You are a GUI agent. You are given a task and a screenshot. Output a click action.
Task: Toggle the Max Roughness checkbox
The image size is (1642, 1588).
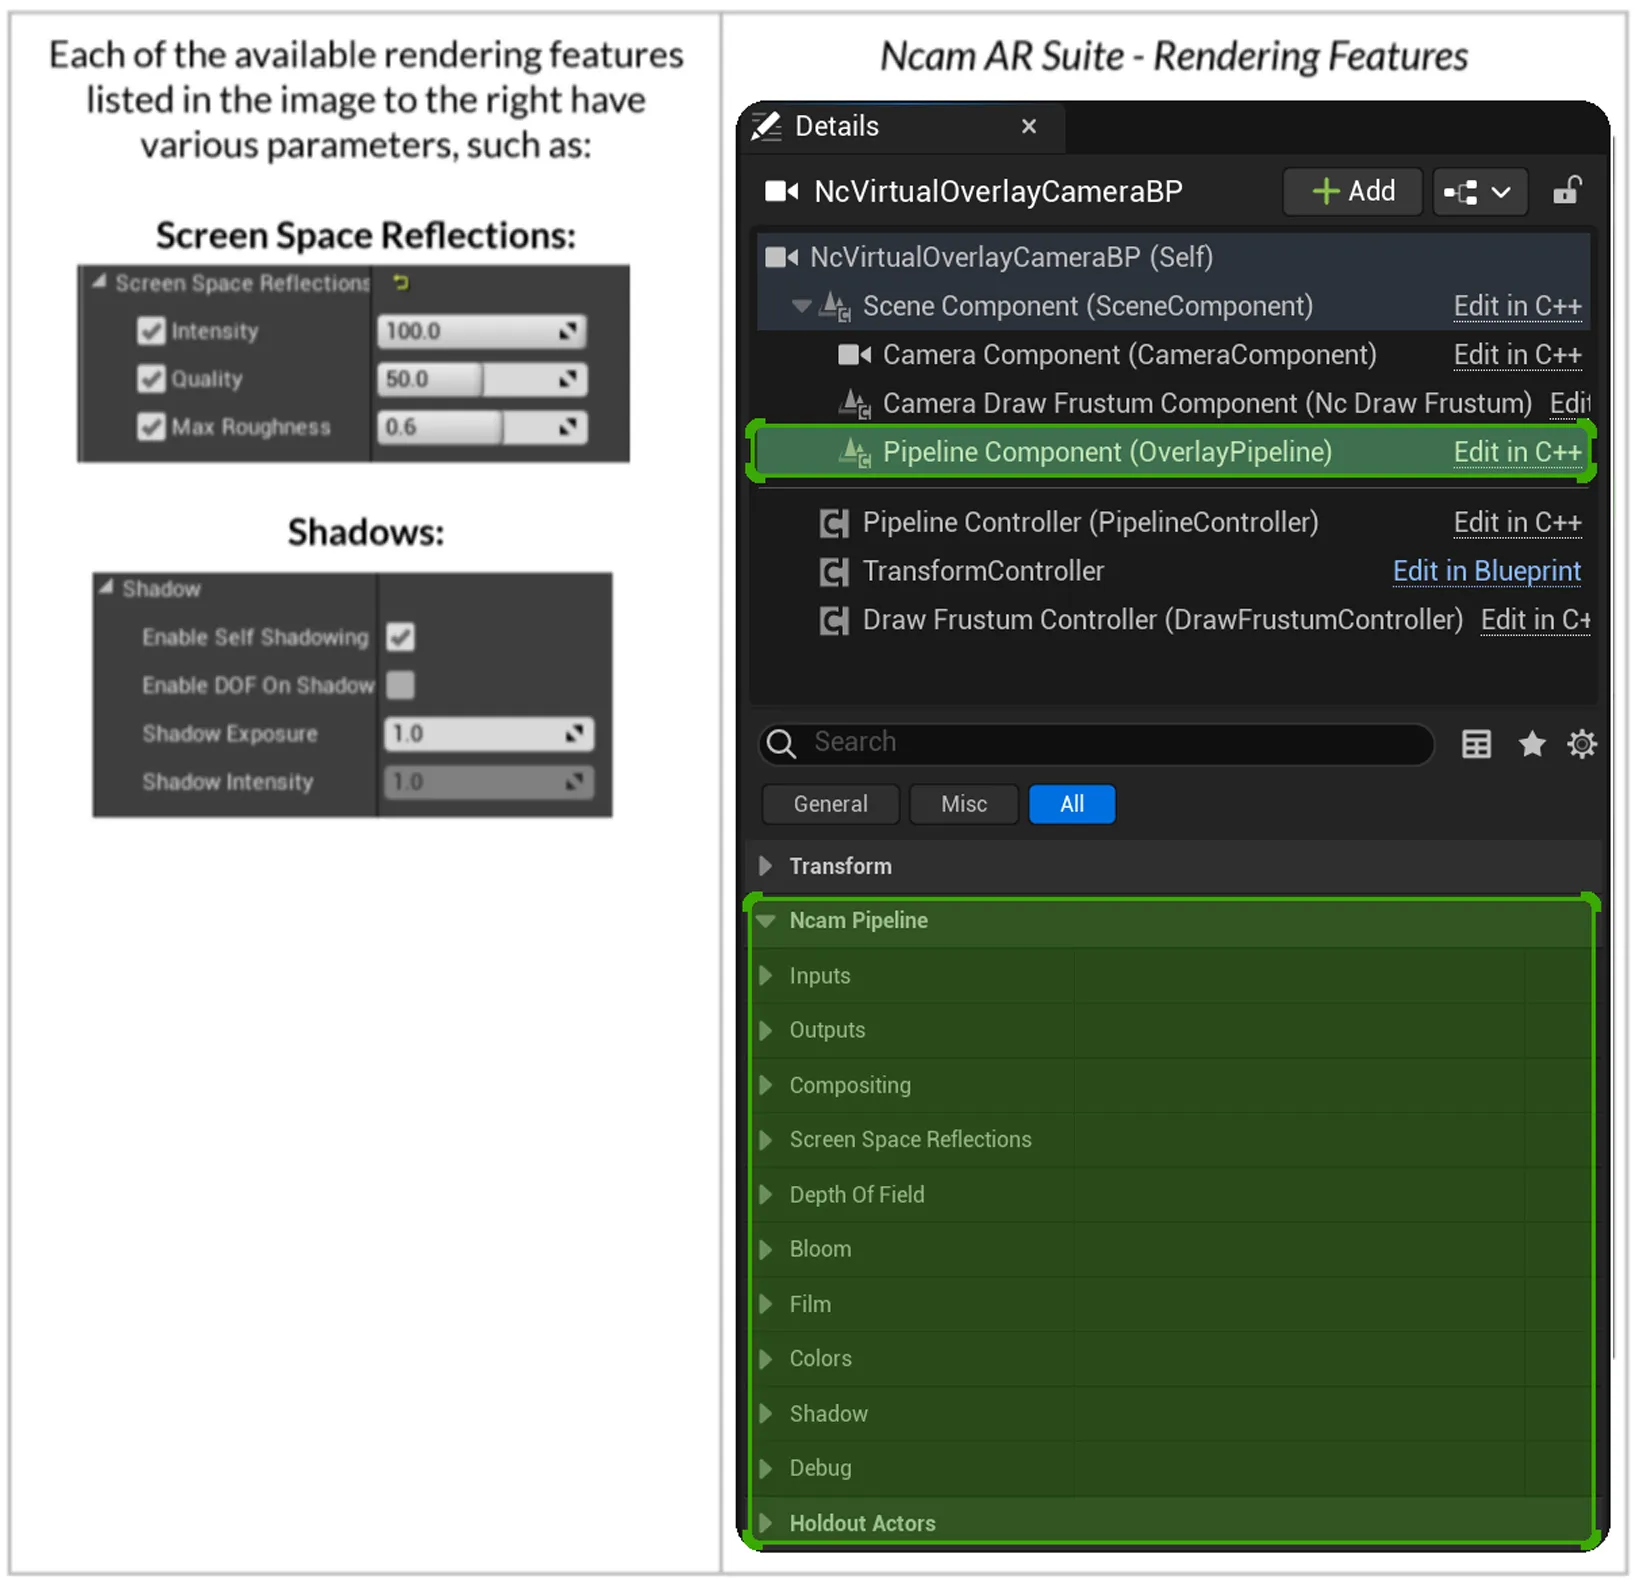(x=151, y=427)
